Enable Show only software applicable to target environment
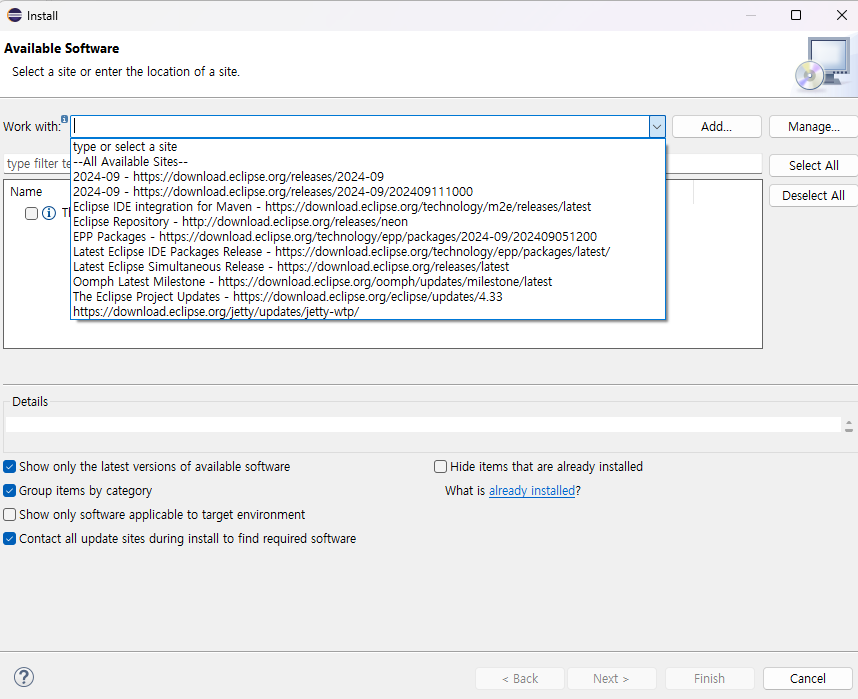This screenshot has width=858, height=699. click(x=9, y=515)
